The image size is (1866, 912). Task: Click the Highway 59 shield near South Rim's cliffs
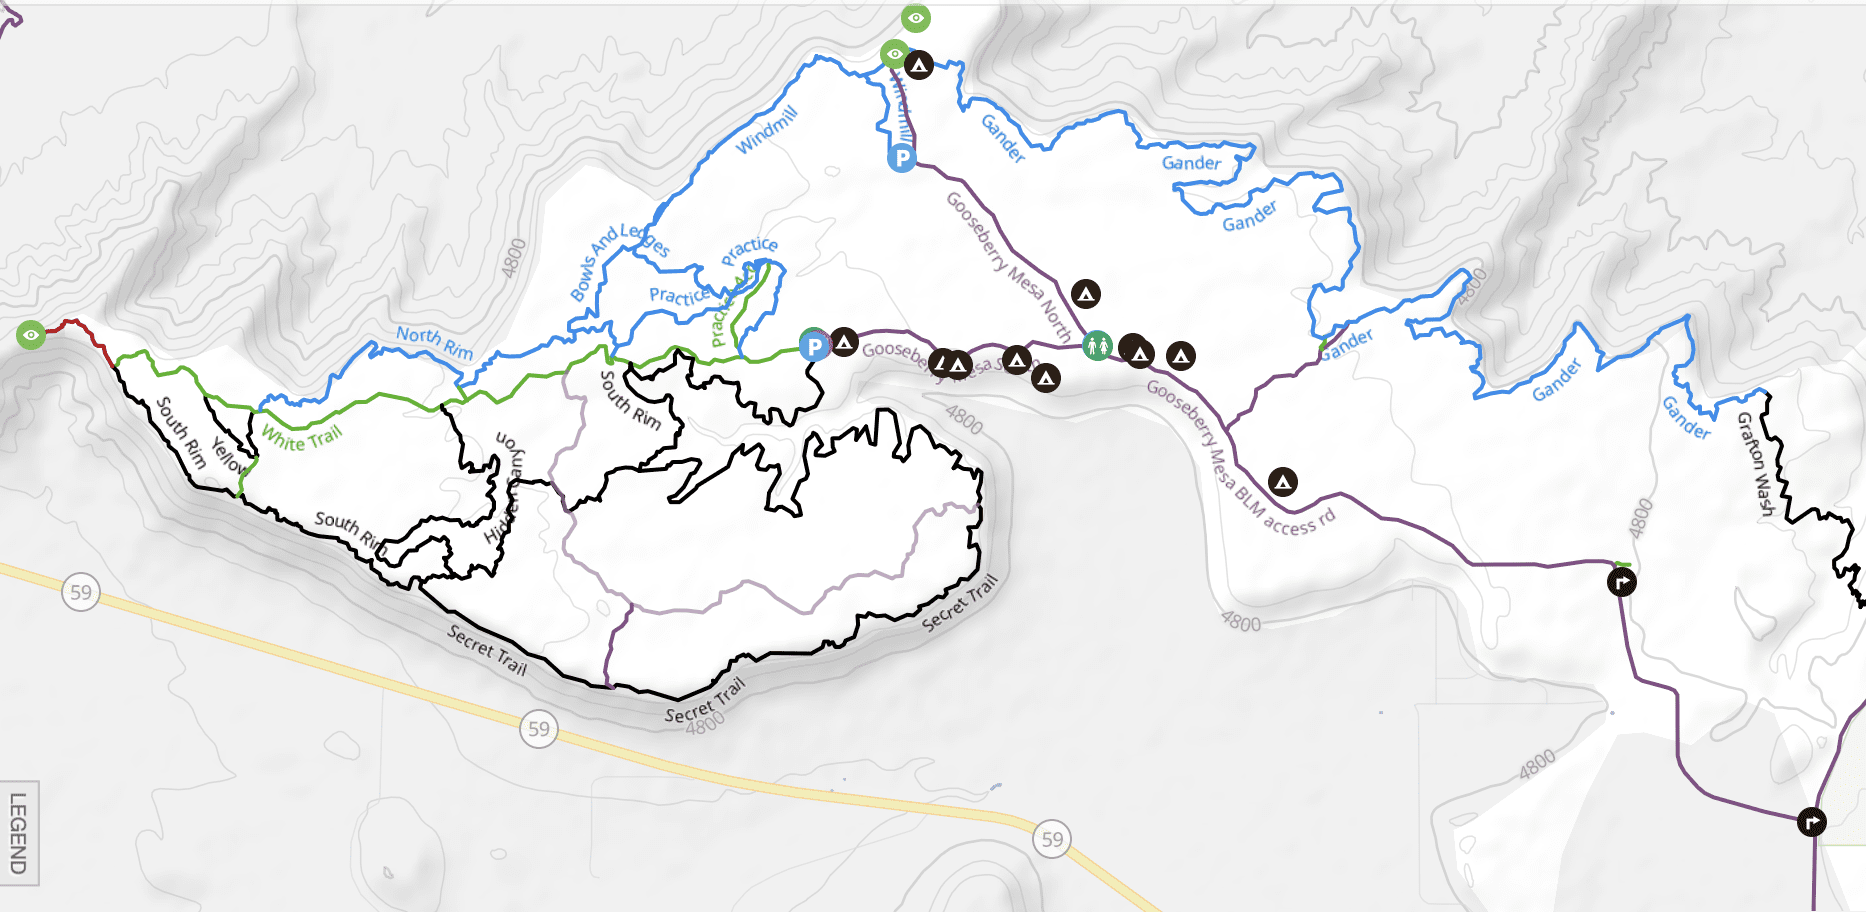tap(81, 593)
